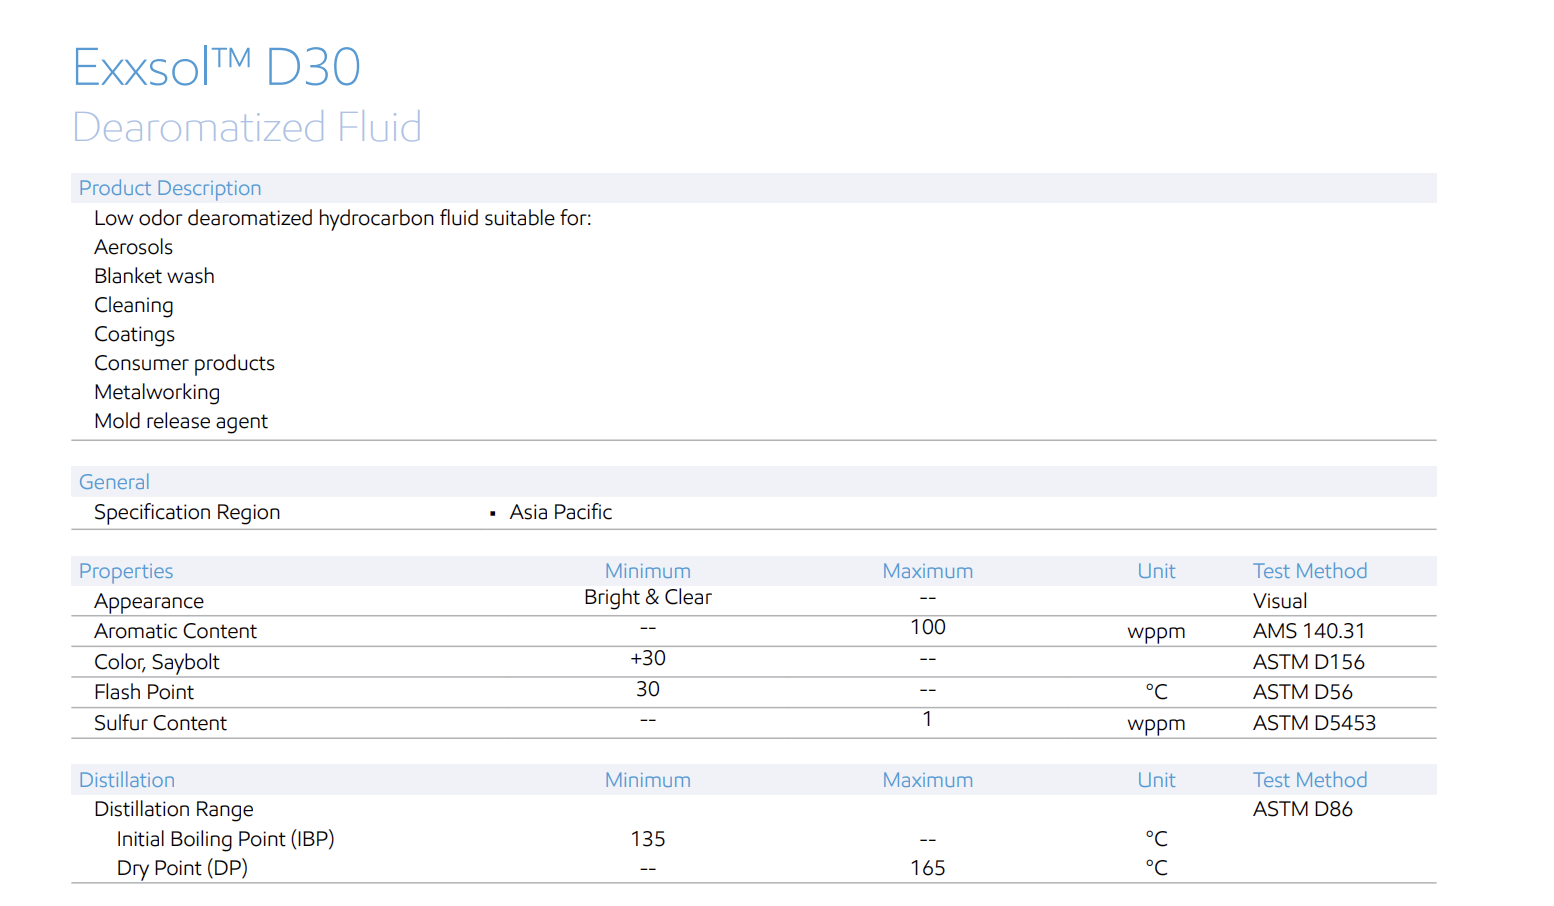Click the '°C' unit in the Dry Point row
Screen dimensions: 1554x906
click(1157, 868)
